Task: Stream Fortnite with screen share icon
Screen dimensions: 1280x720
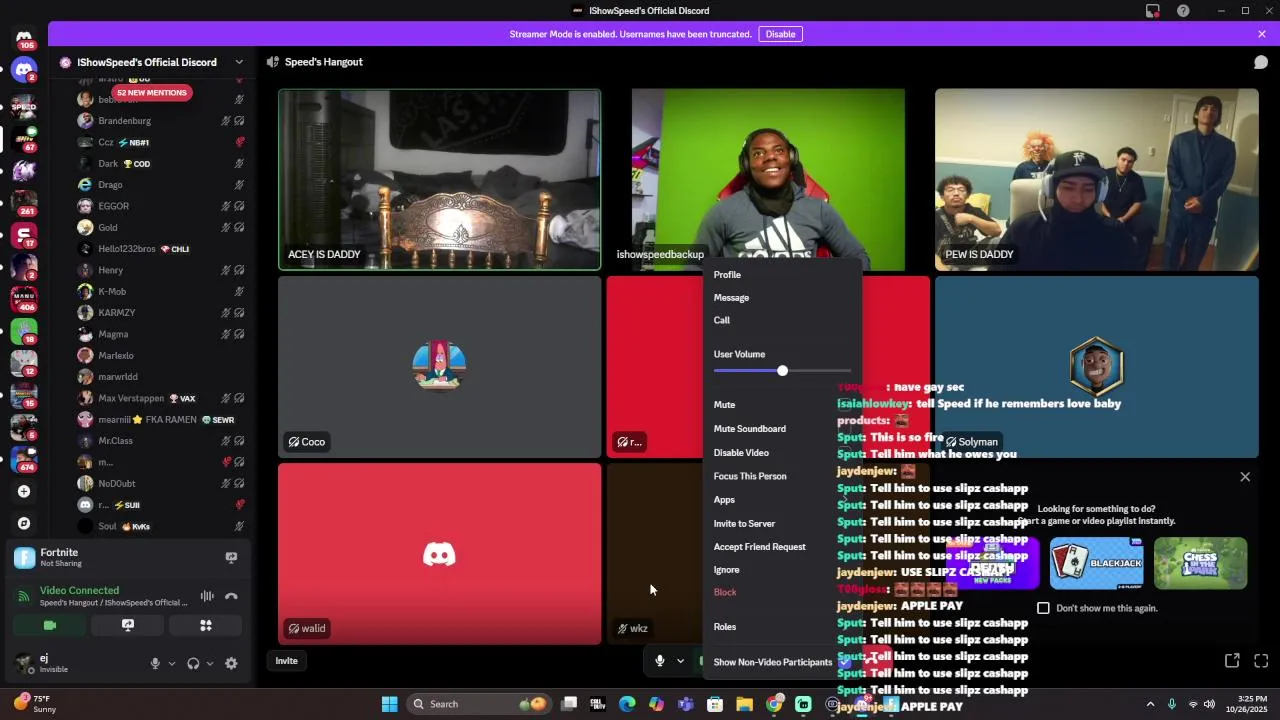Action: [x=231, y=558]
